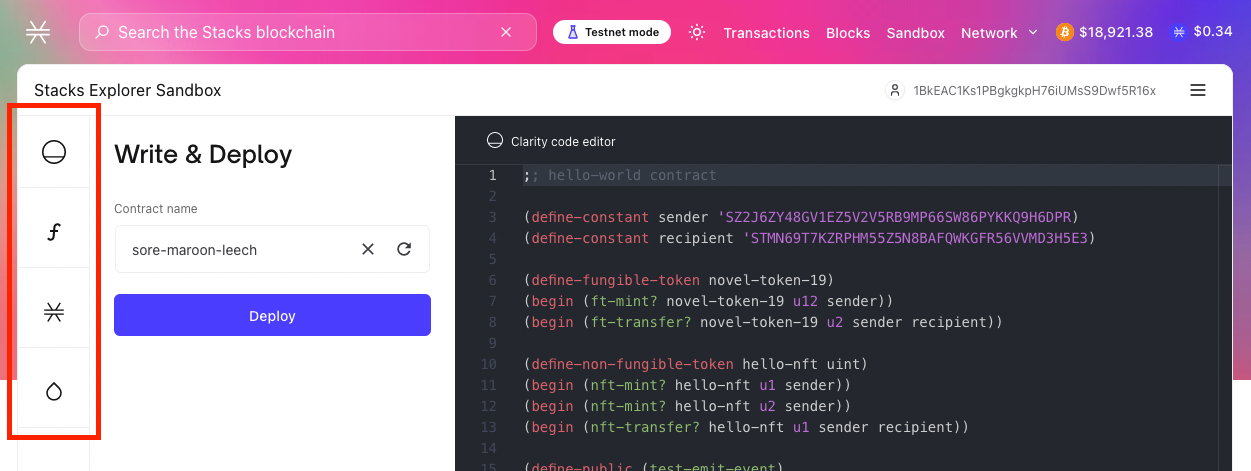
Task: Click line number 1 in editor gutter
Action: tap(492, 175)
